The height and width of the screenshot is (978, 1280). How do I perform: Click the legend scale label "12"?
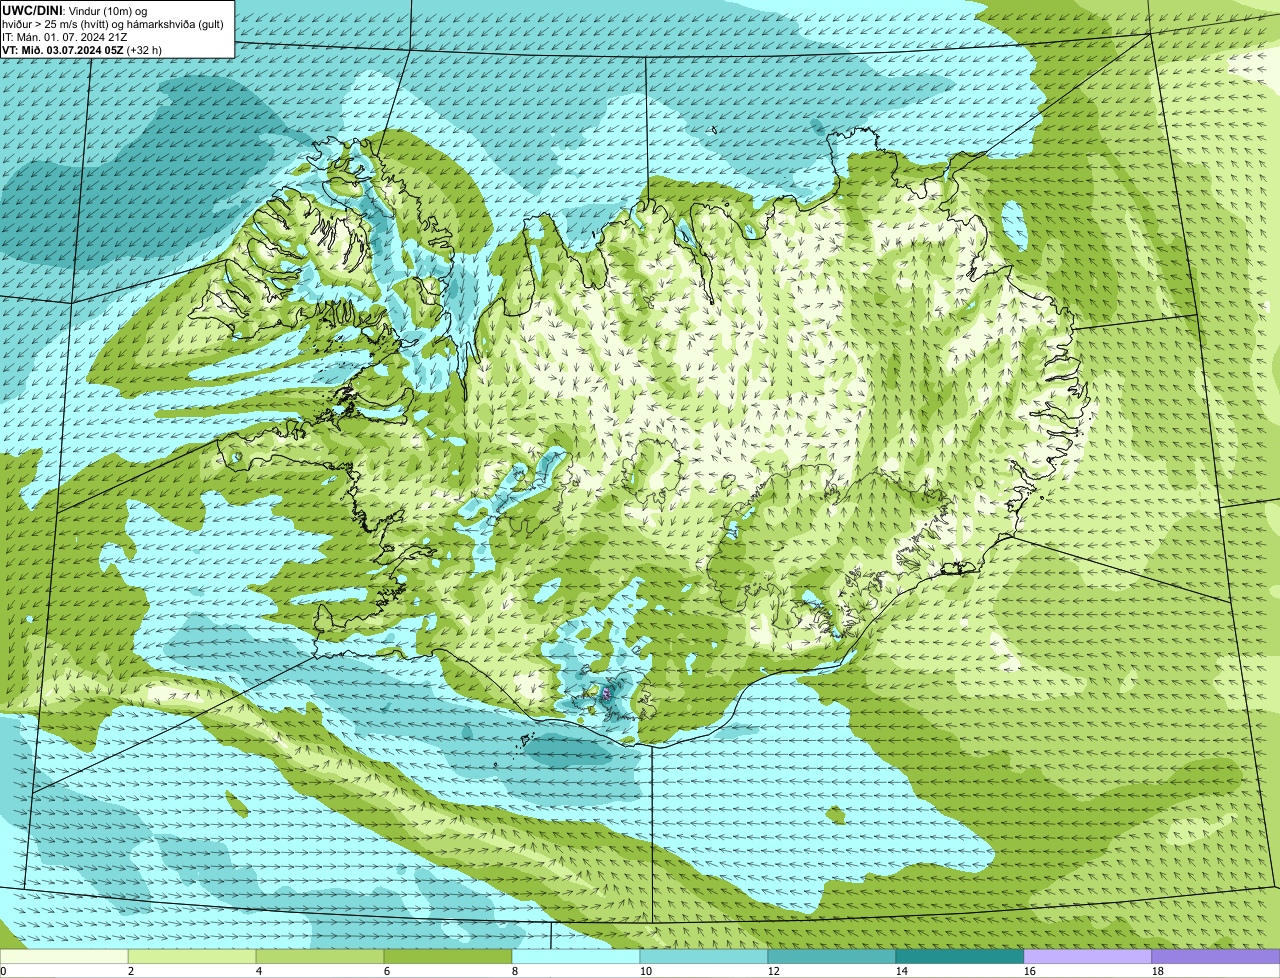click(x=774, y=971)
